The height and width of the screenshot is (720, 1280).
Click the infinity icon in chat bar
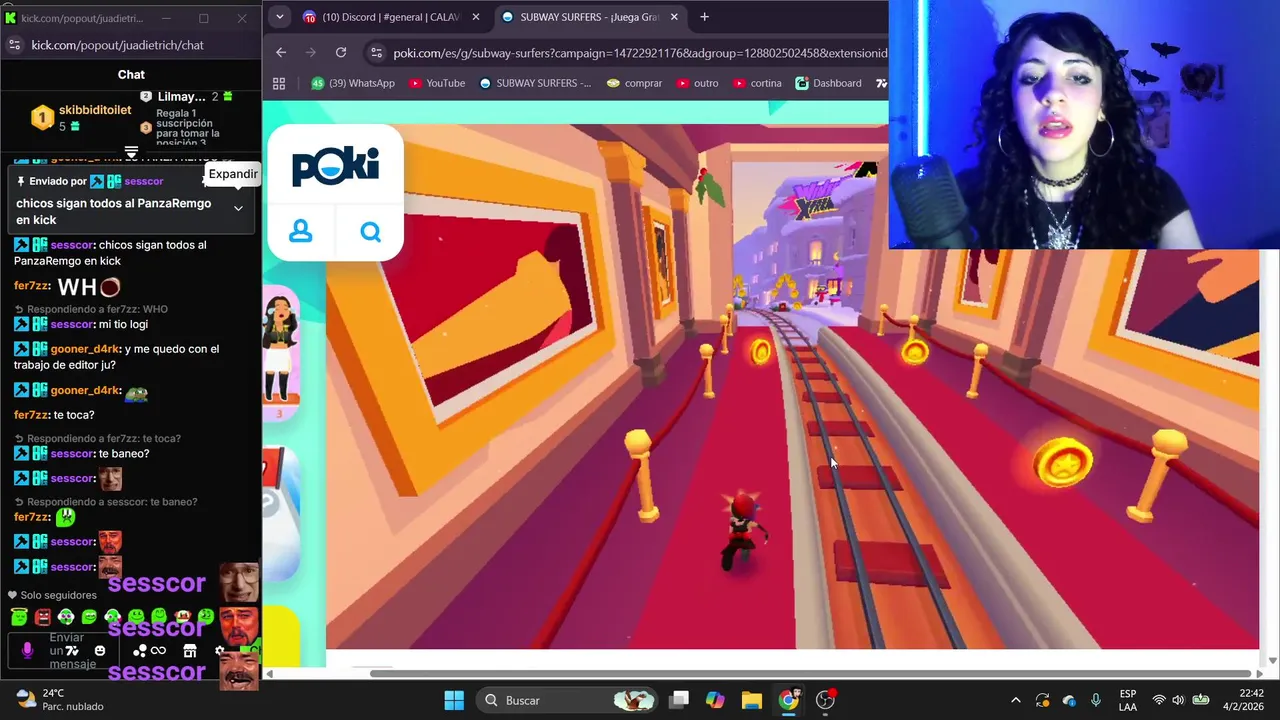pyautogui.click(x=158, y=651)
